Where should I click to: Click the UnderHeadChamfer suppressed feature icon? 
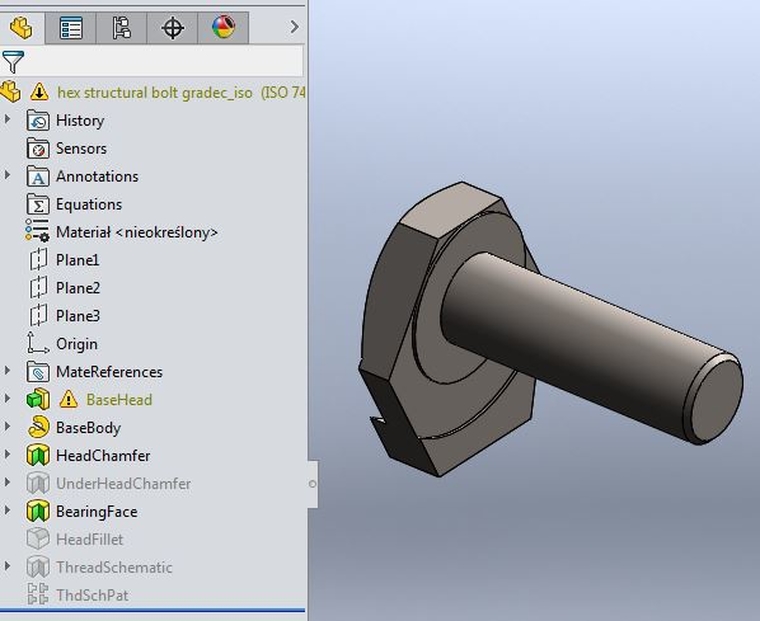click(x=38, y=483)
